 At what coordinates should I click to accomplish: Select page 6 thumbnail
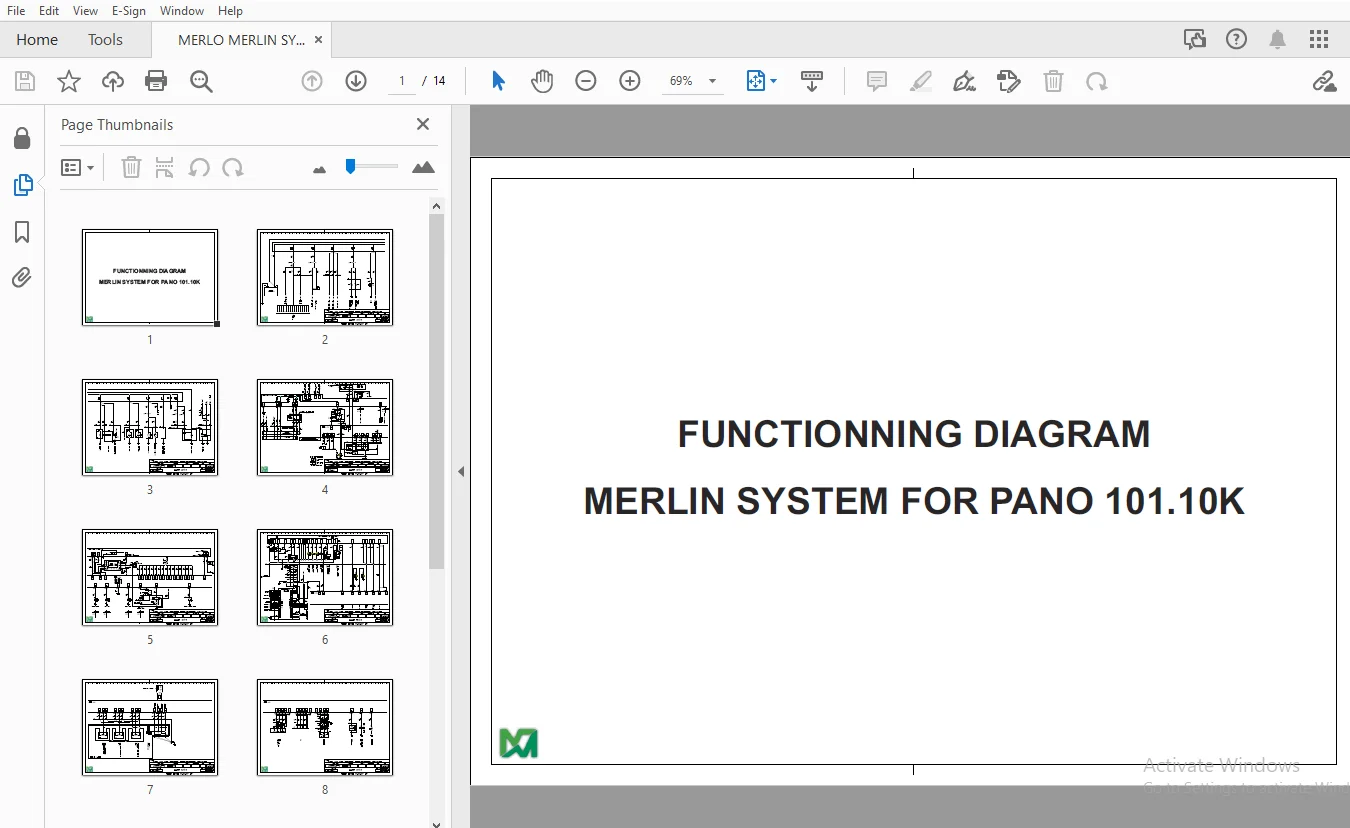325,577
